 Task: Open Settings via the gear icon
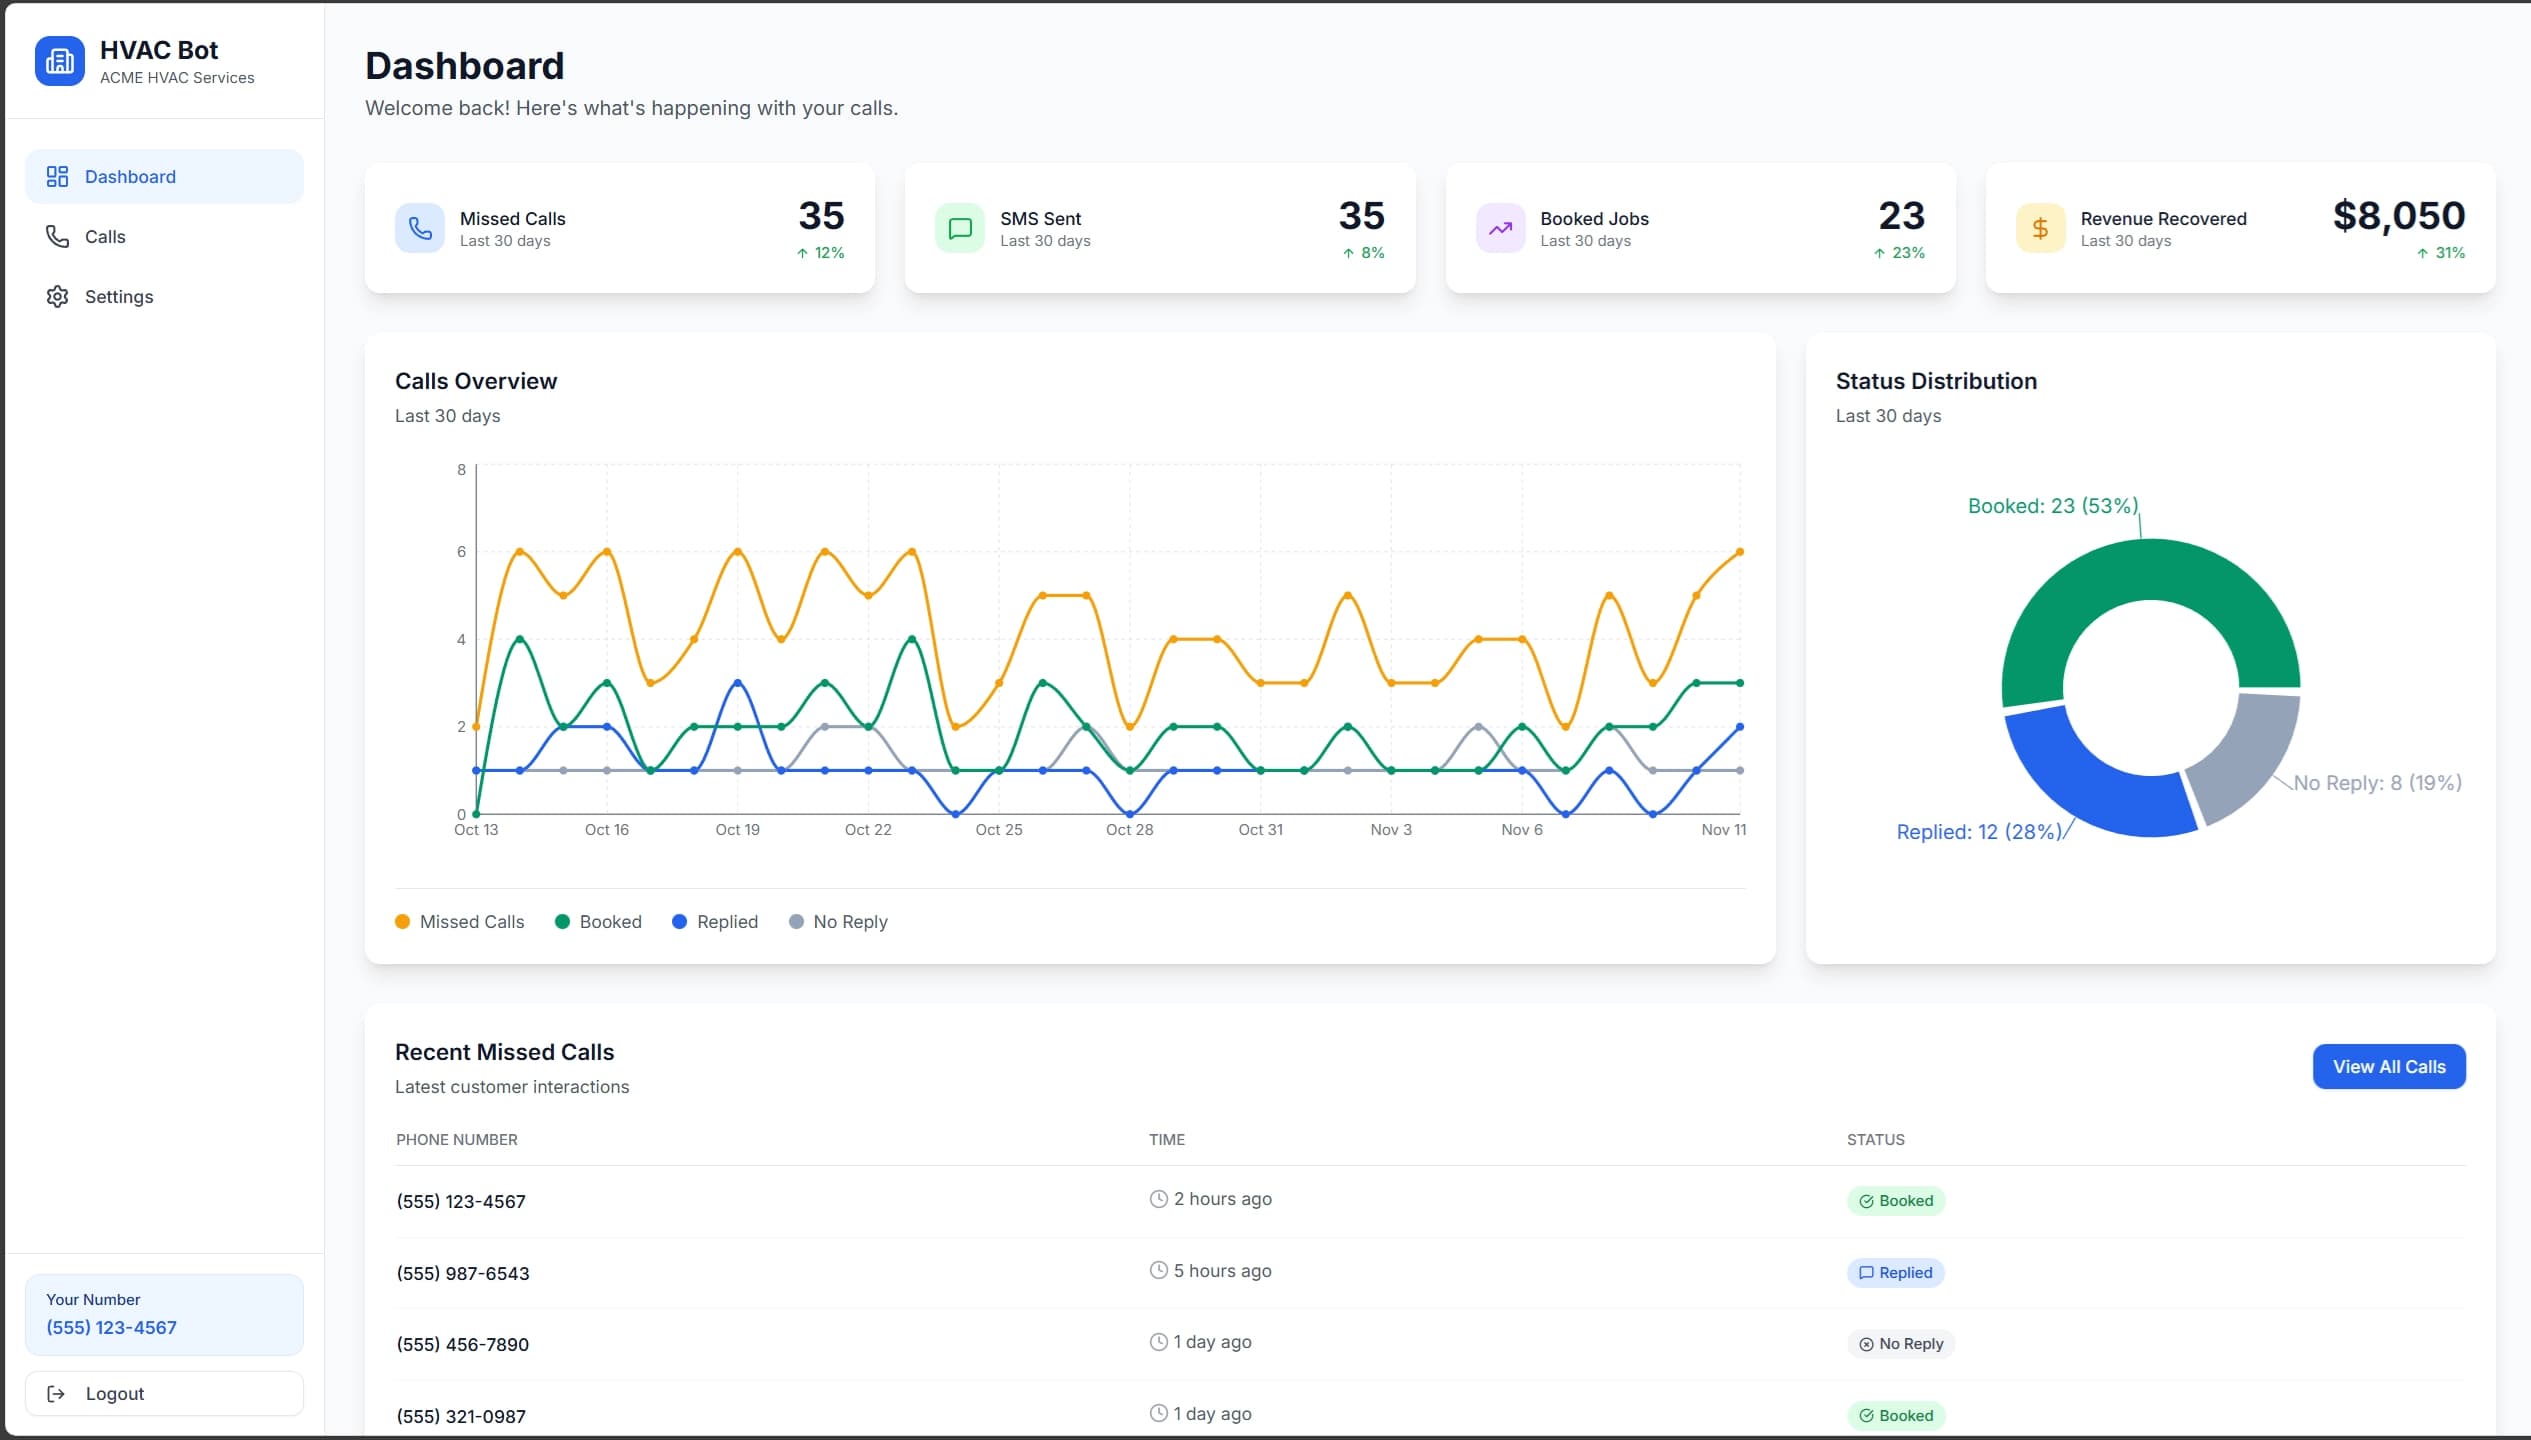coord(57,296)
